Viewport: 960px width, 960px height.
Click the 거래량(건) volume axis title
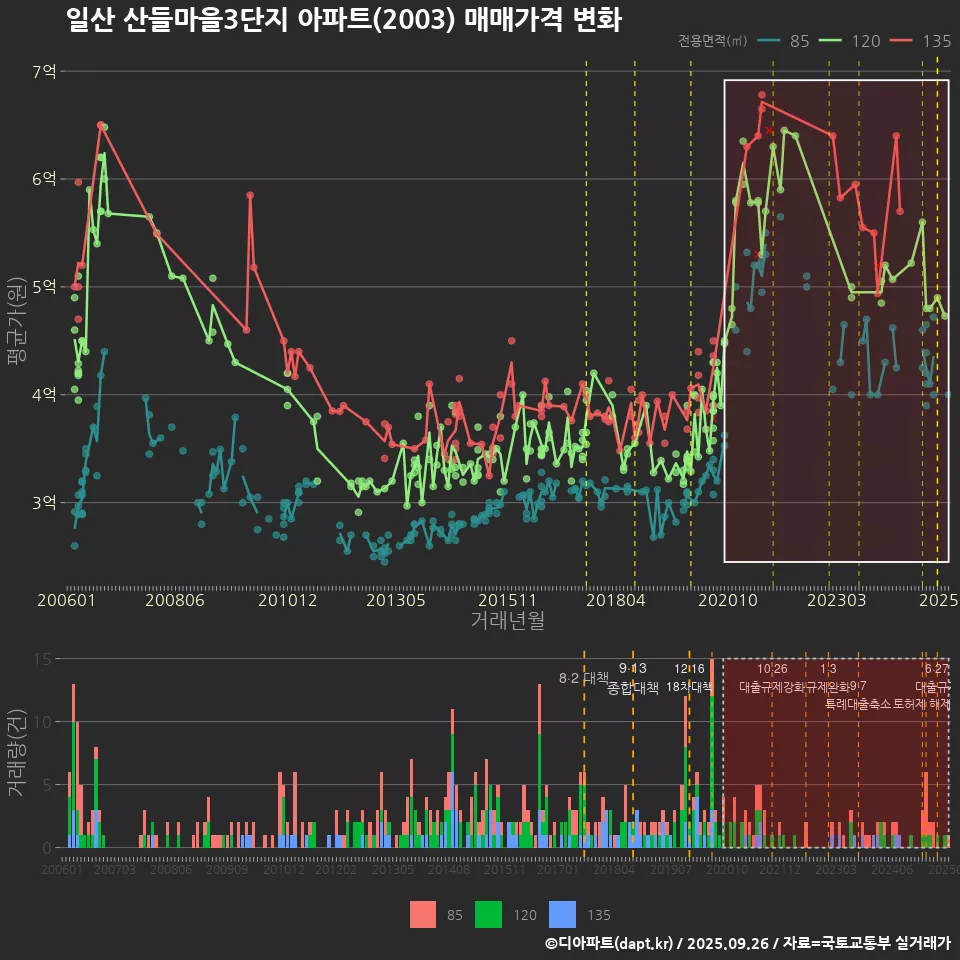tap(17, 752)
